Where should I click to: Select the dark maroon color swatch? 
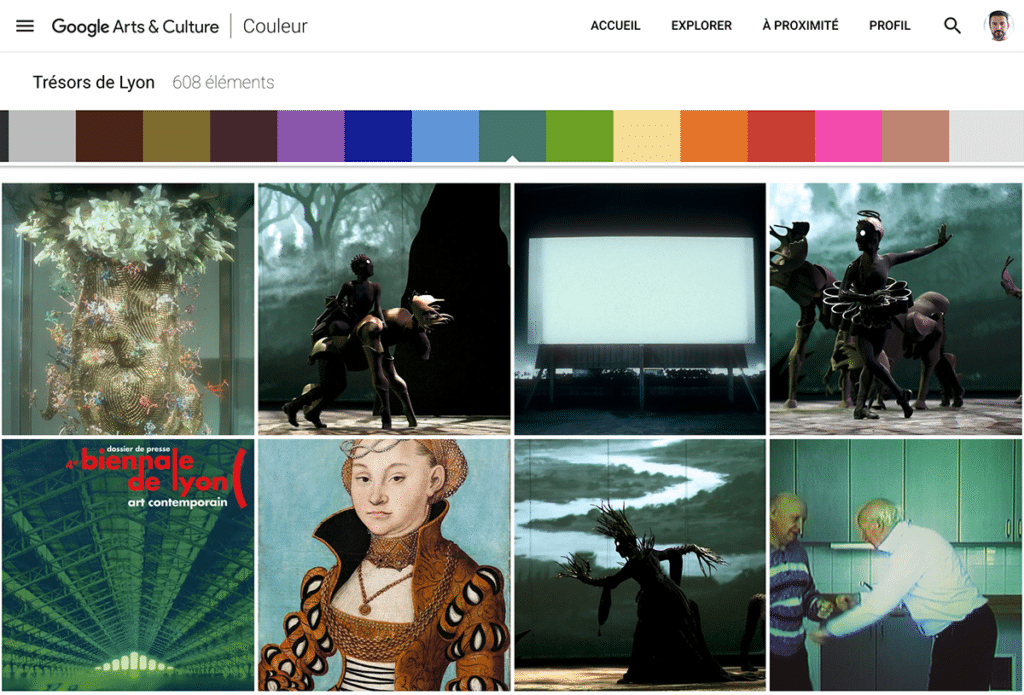244,136
